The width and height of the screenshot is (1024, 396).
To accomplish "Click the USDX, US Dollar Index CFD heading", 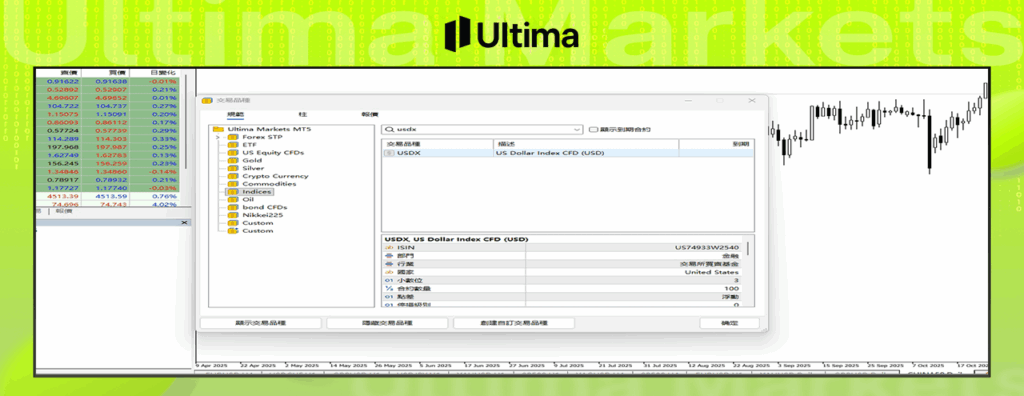I will click(x=456, y=239).
